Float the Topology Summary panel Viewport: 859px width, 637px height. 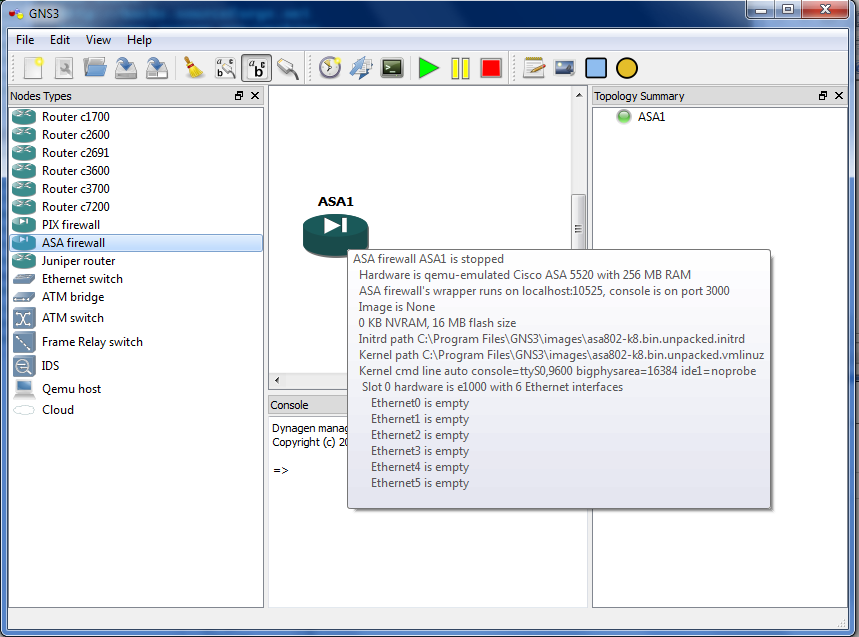click(x=823, y=96)
